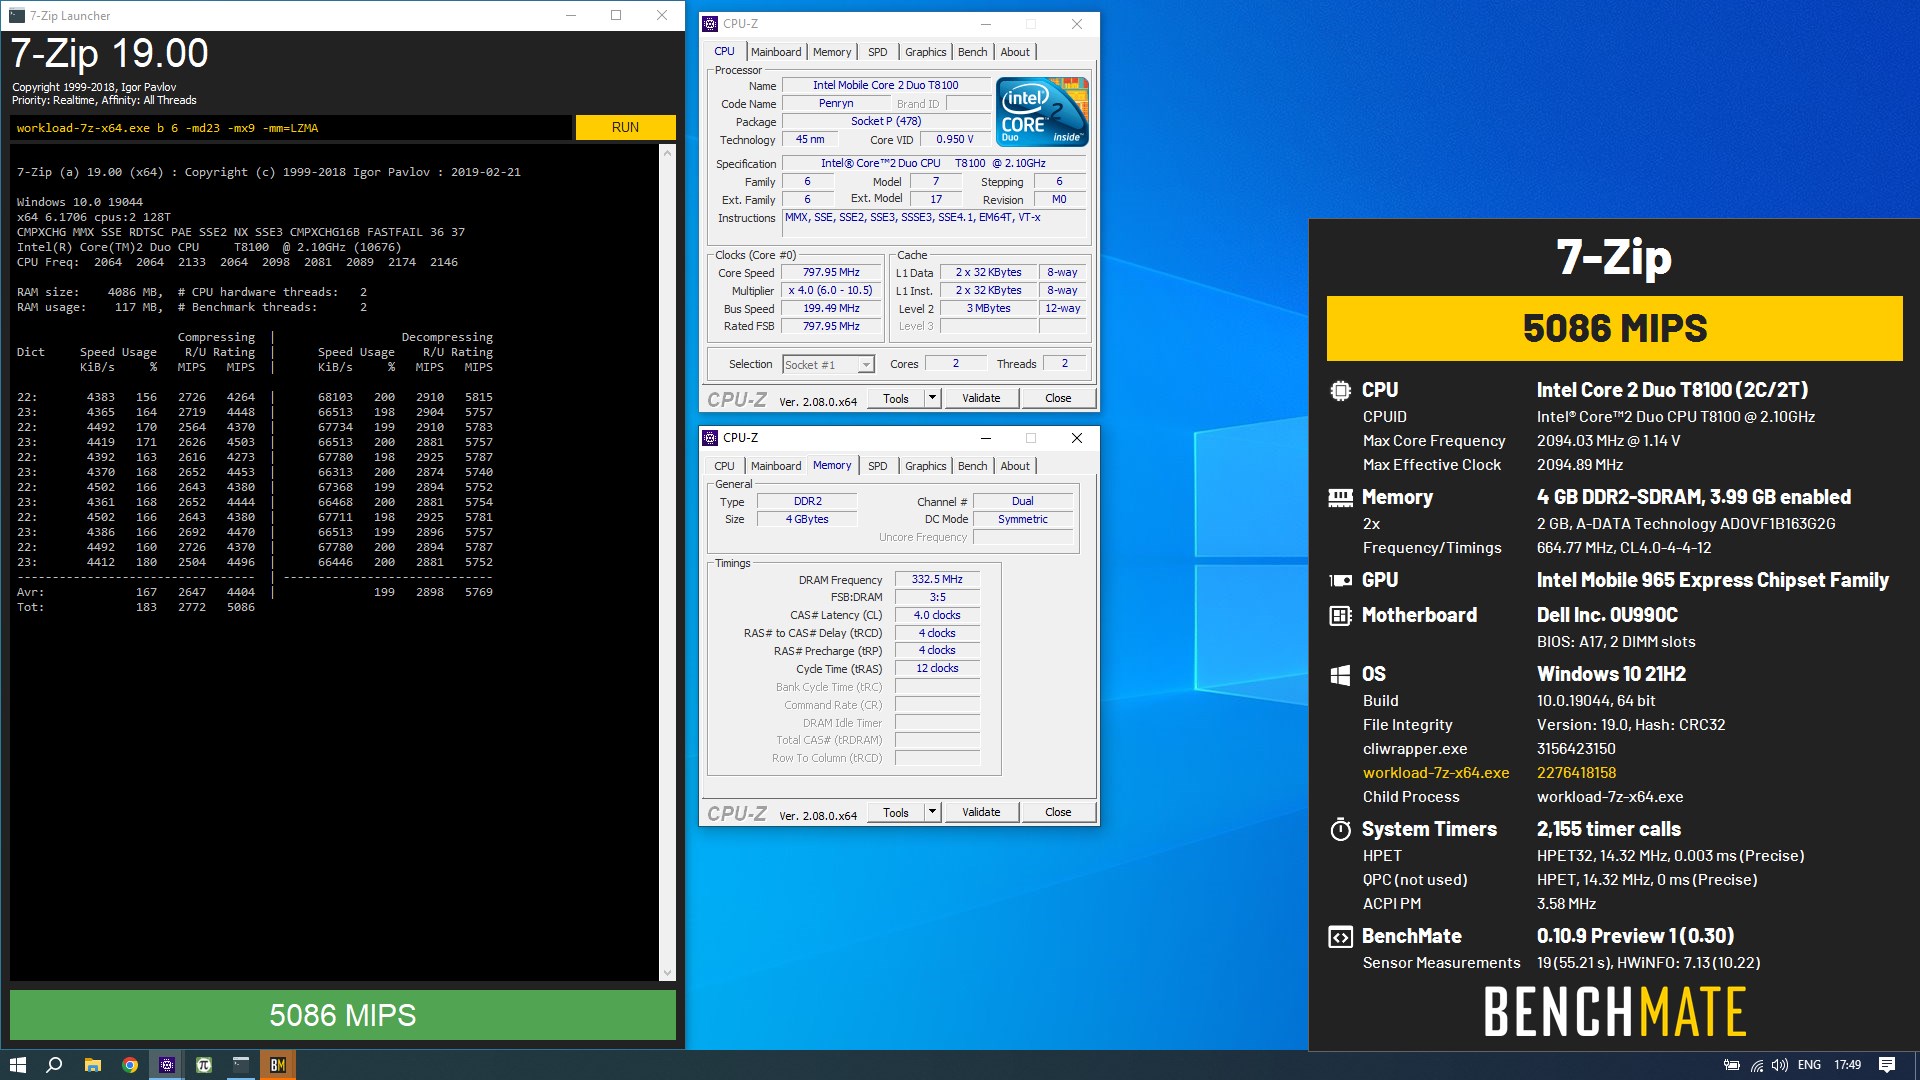Select the DRAM Frequency 332.5 MHz value
The height and width of the screenshot is (1080, 1920).
coord(937,579)
